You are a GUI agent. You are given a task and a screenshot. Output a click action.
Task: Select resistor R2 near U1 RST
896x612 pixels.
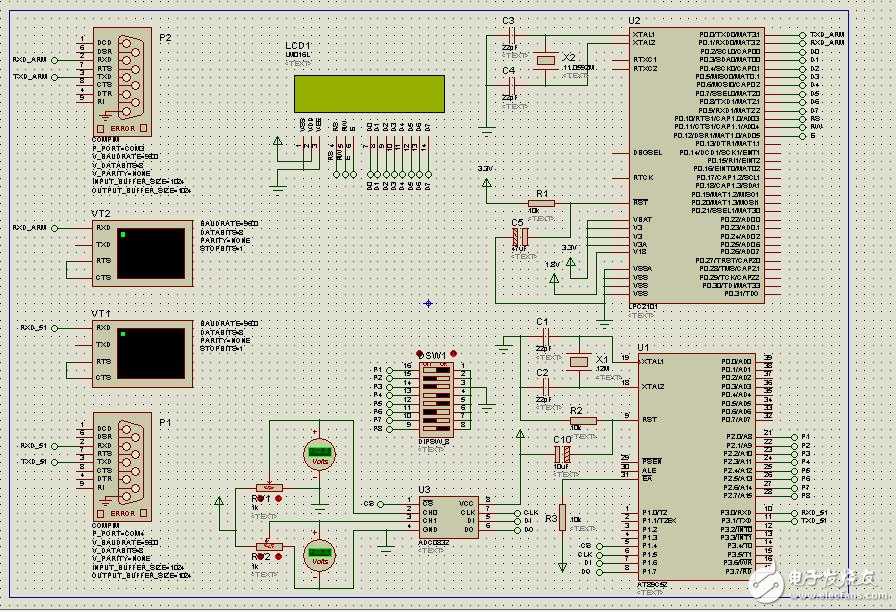click(583, 421)
